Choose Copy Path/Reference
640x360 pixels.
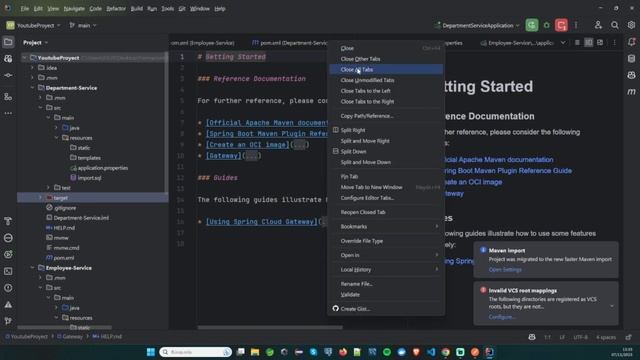[x=386, y=116]
